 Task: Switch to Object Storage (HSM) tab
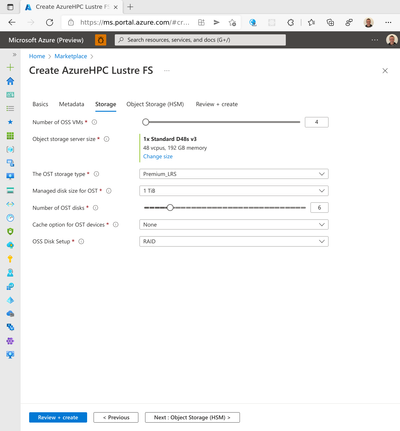(155, 104)
